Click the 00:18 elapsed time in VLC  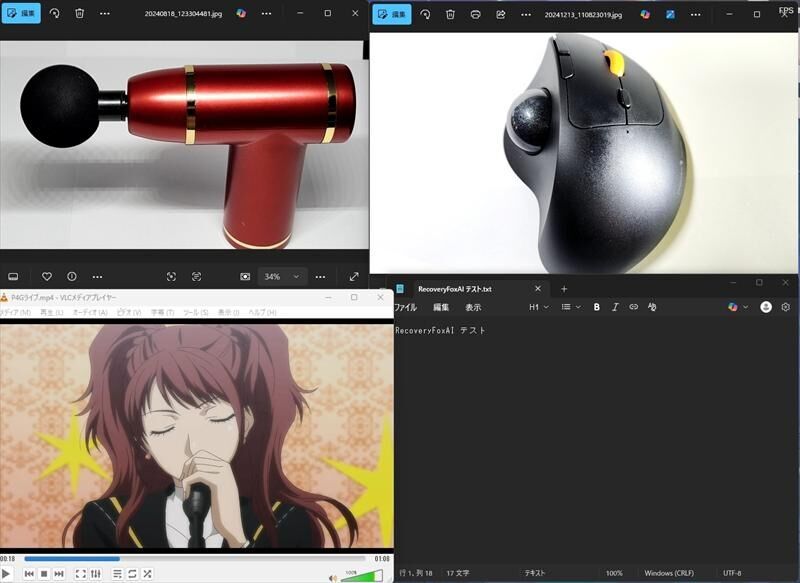tap(8, 559)
